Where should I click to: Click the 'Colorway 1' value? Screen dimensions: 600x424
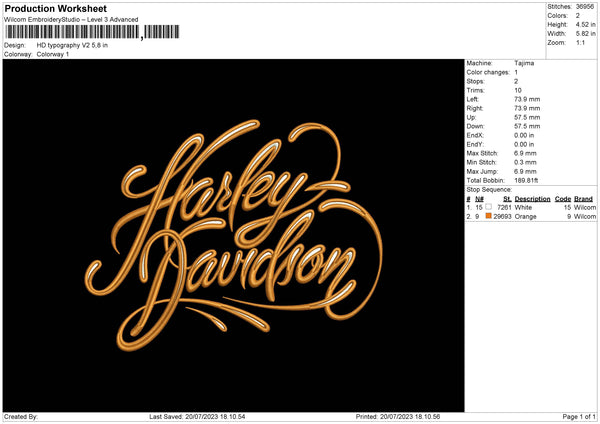pyautogui.click(x=53, y=54)
